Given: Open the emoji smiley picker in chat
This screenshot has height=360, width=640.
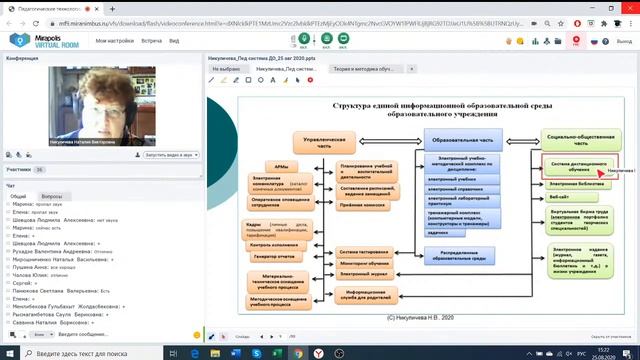Looking at the screenshot, I should (197, 335).
